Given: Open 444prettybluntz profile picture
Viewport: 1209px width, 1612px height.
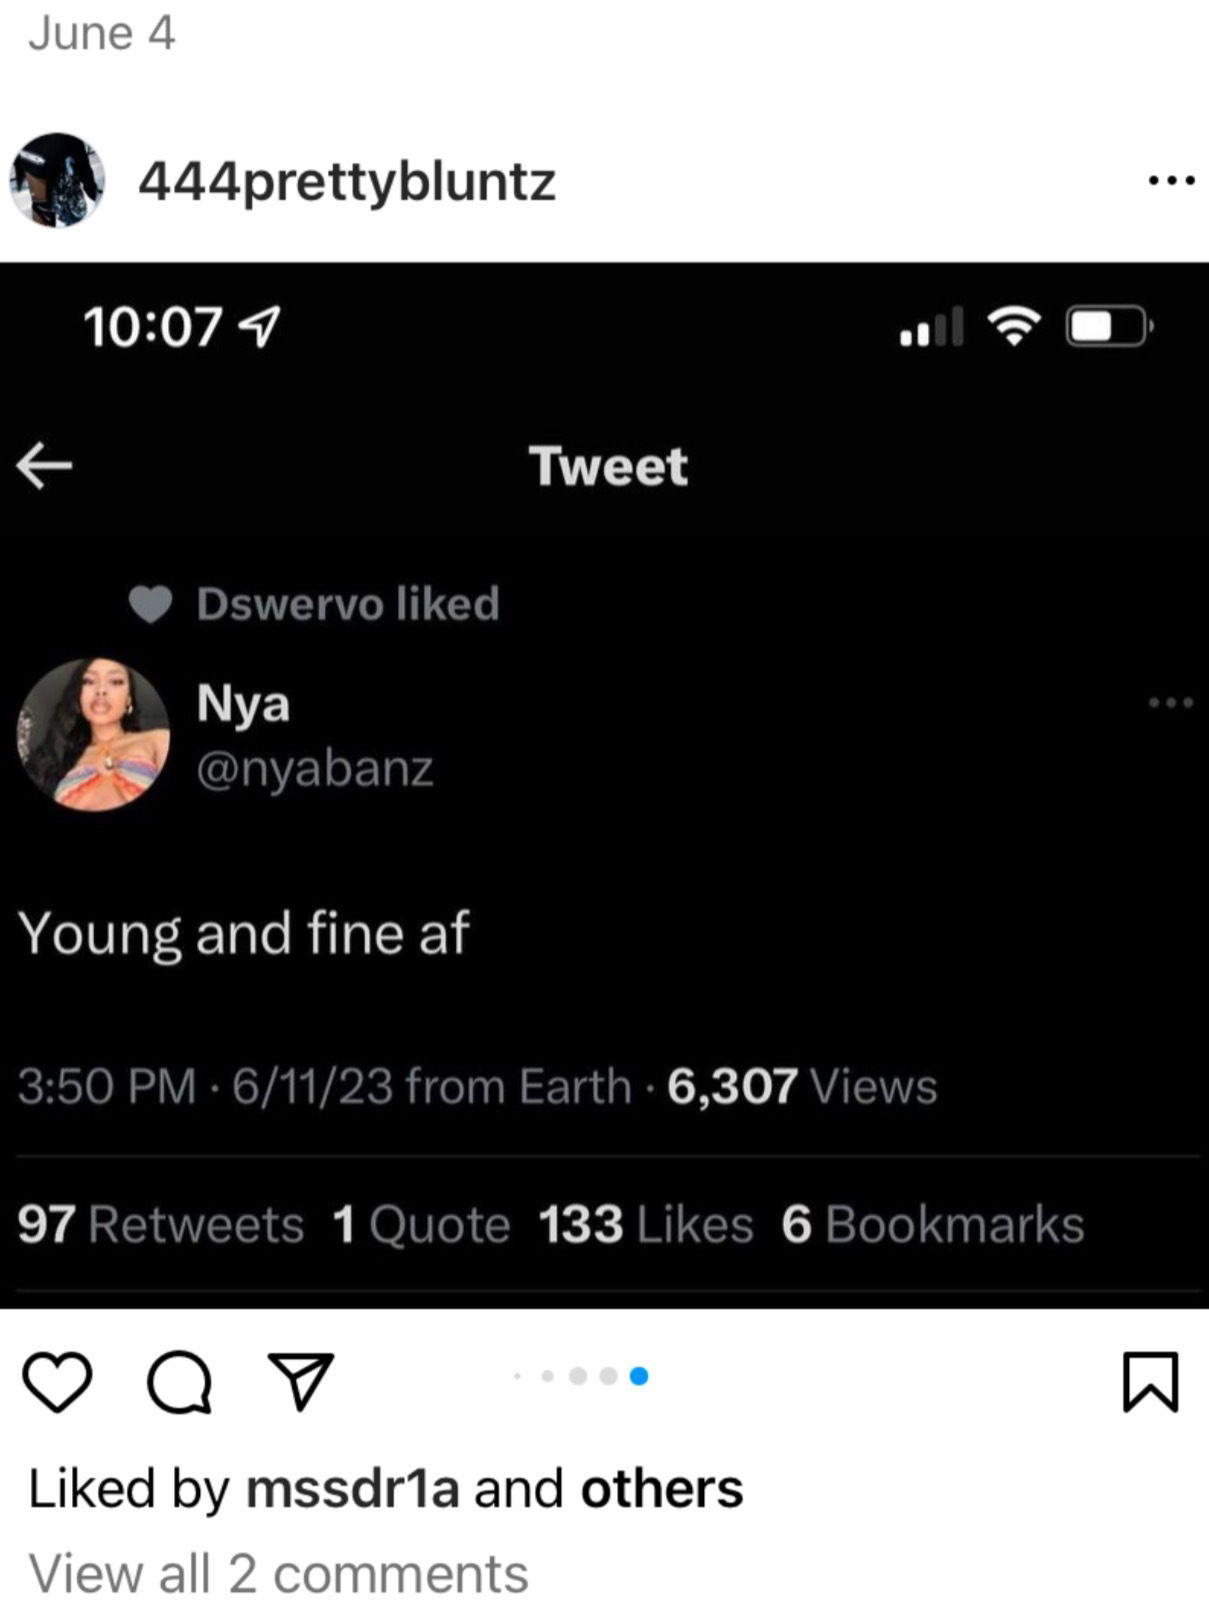Looking at the screenshot, I should pyautogui.click(x=57, y=180).
